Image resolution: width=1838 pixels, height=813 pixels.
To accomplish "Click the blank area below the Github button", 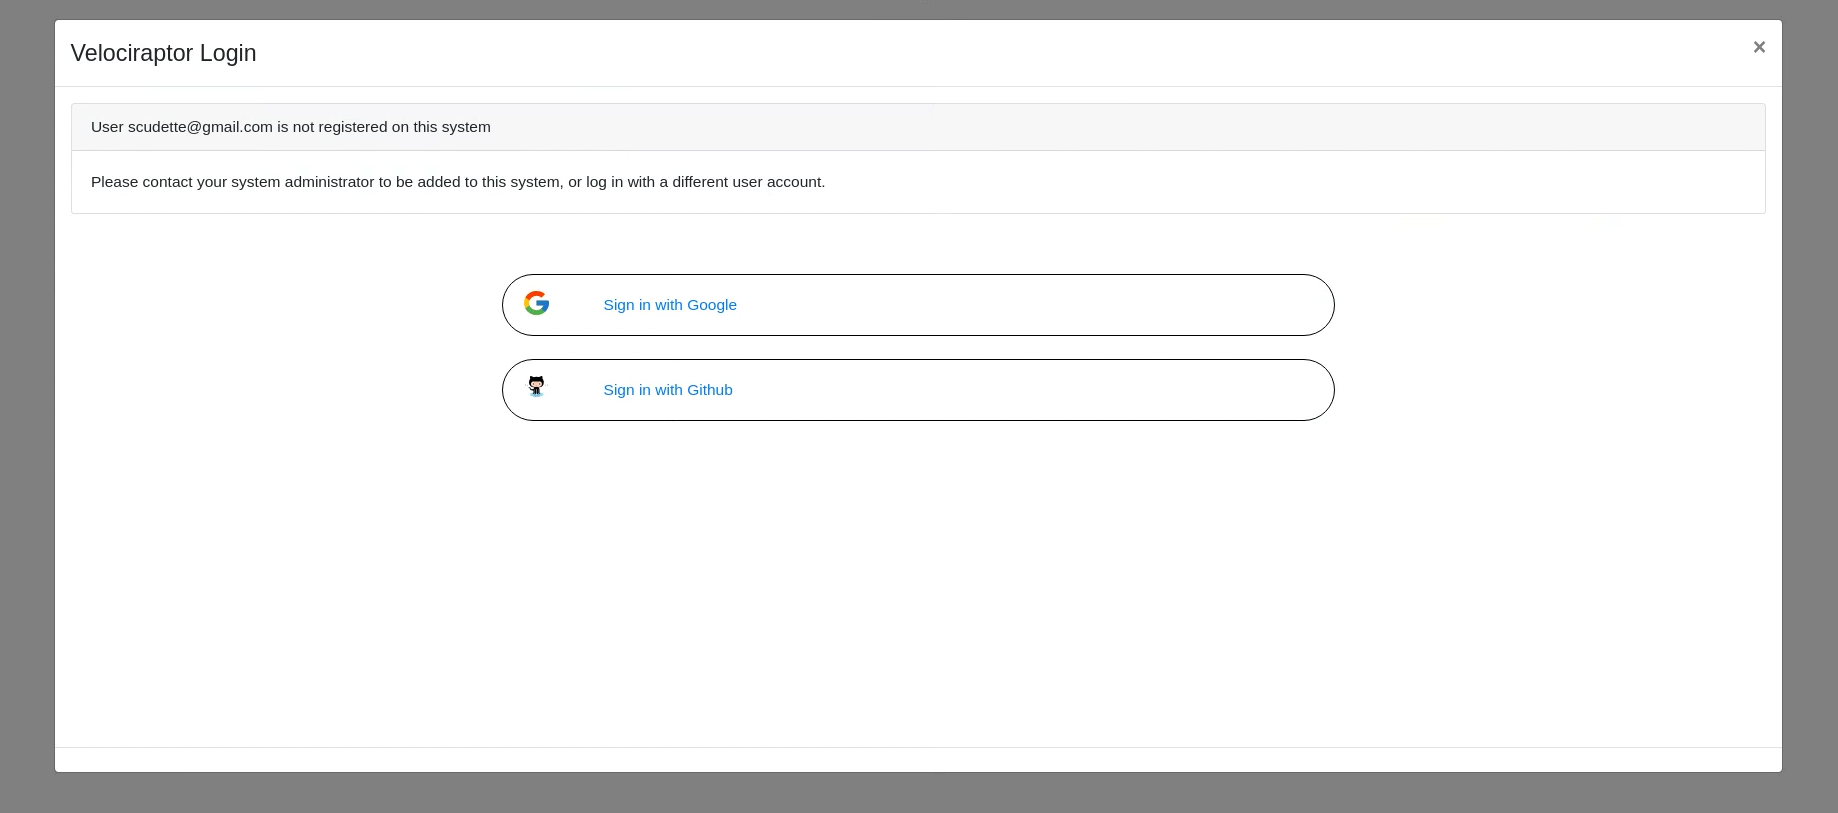I will (x=918, y=580).
